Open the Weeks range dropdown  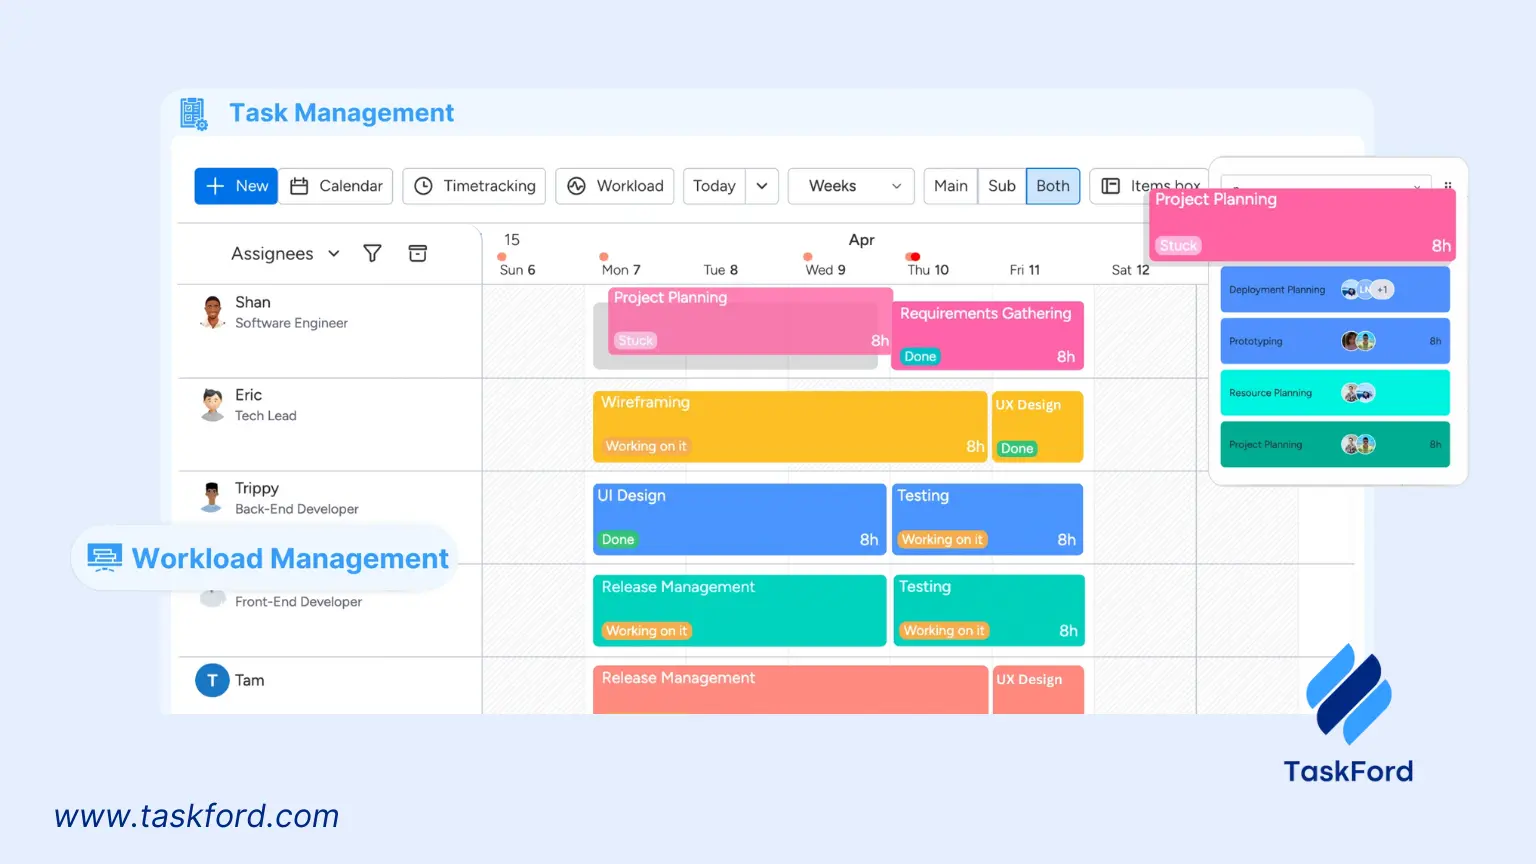pos(851,186)
